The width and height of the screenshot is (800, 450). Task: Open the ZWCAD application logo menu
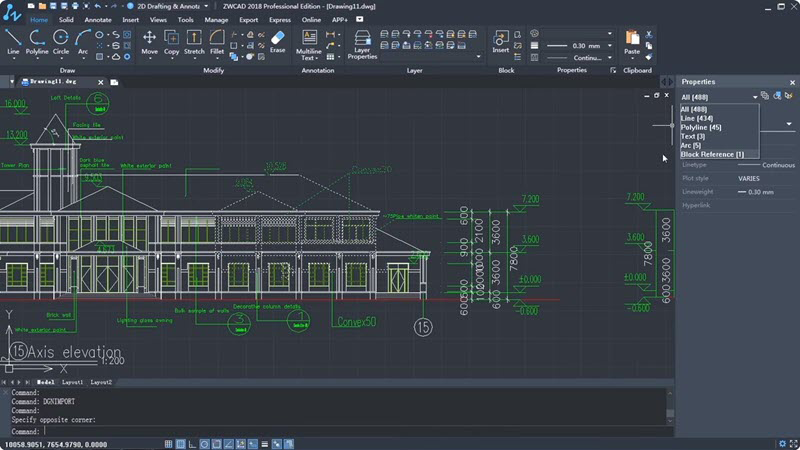coord(12,13)
